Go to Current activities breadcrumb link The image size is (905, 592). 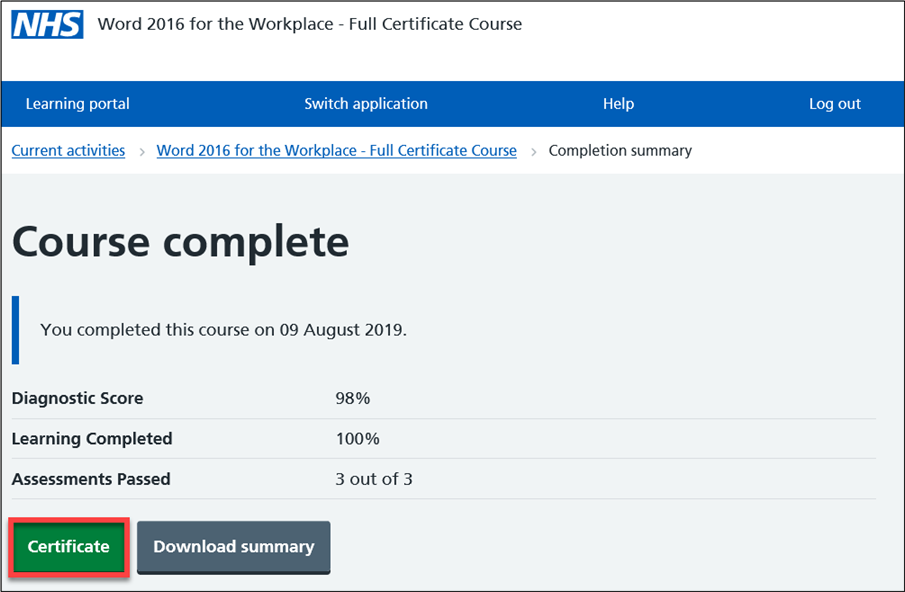coord(68,151)
